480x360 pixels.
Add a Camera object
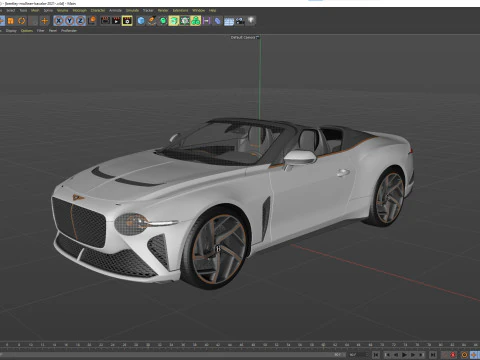click(240, 21)
